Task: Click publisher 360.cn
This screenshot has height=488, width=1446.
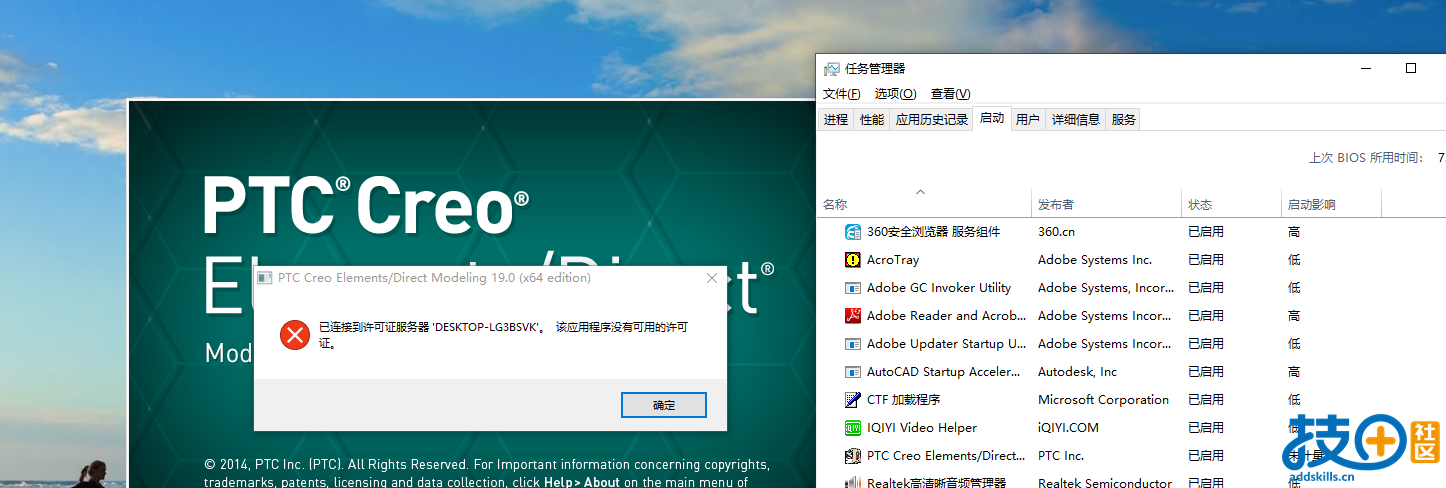Action: pos(1057,232)
